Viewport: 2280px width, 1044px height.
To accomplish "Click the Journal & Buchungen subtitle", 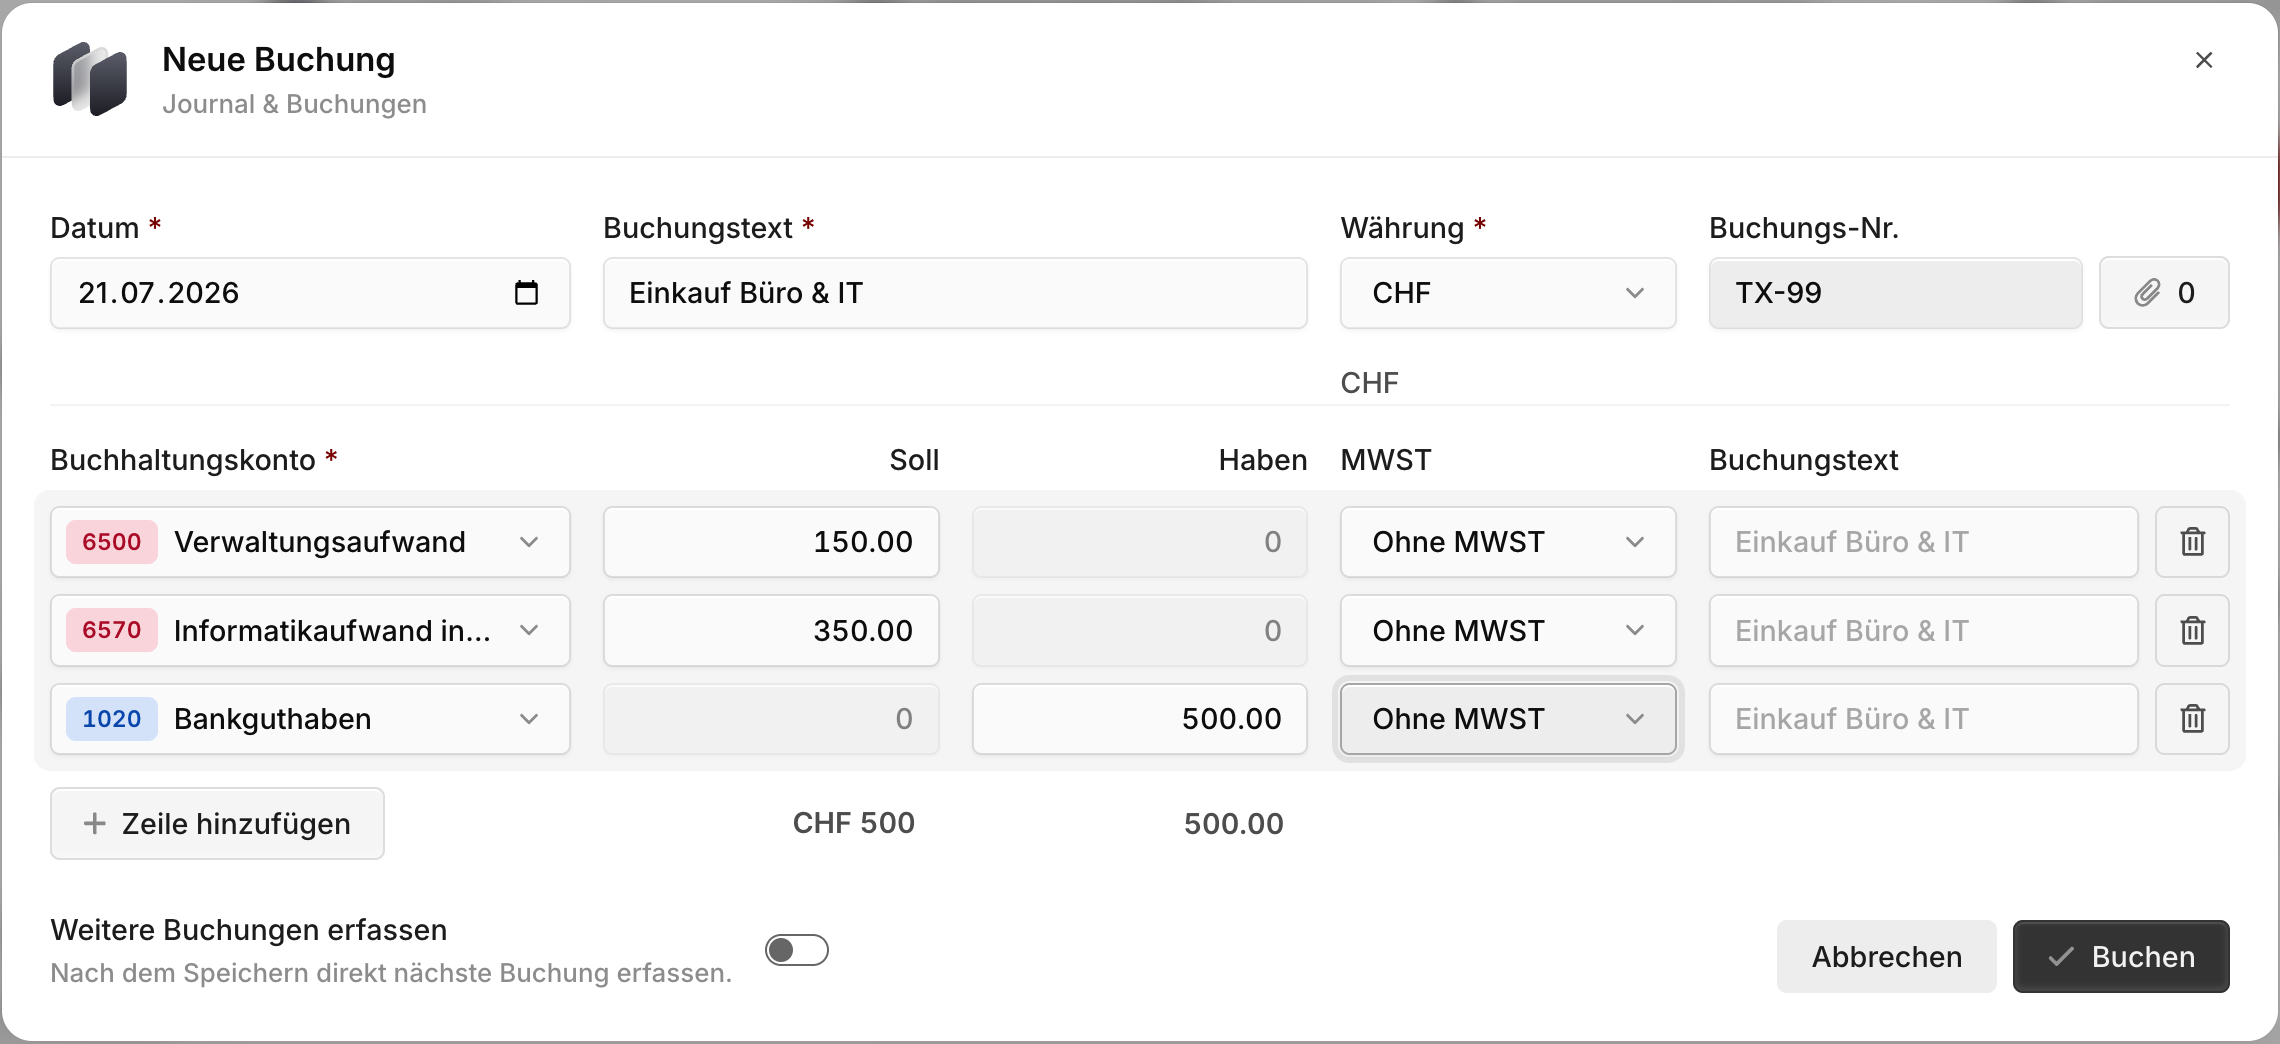I will pyautogui.click(x=294, y=104).
